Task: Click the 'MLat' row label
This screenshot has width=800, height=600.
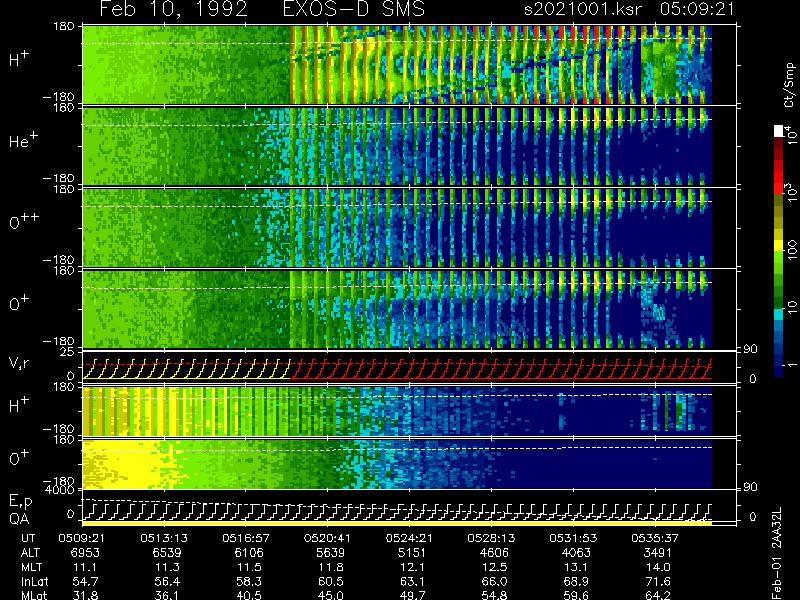Action: [35, 595]
